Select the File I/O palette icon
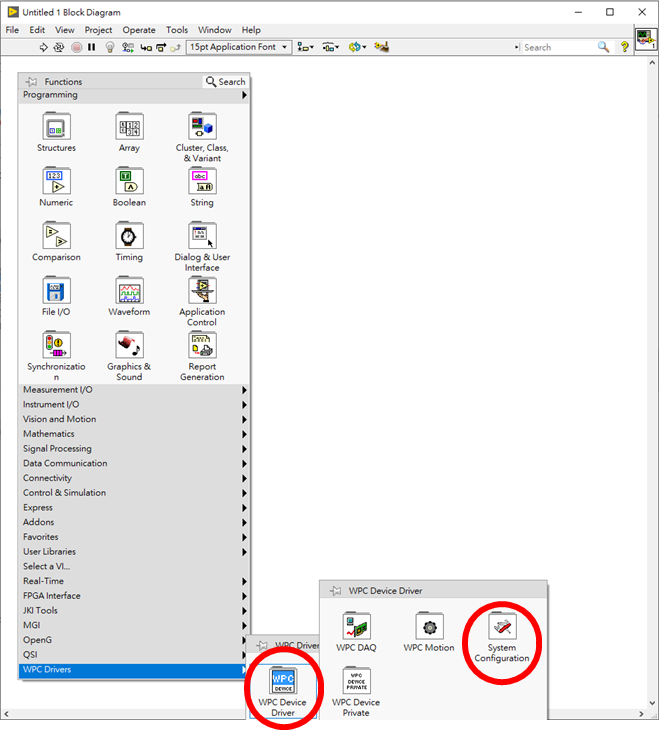The image size is (659, 730). tap(56, 292)
